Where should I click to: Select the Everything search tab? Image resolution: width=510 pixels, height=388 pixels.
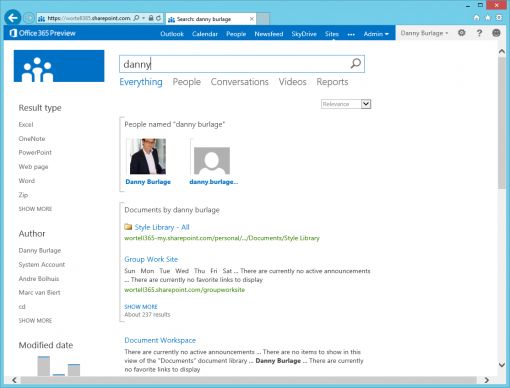tap(141, 82)
